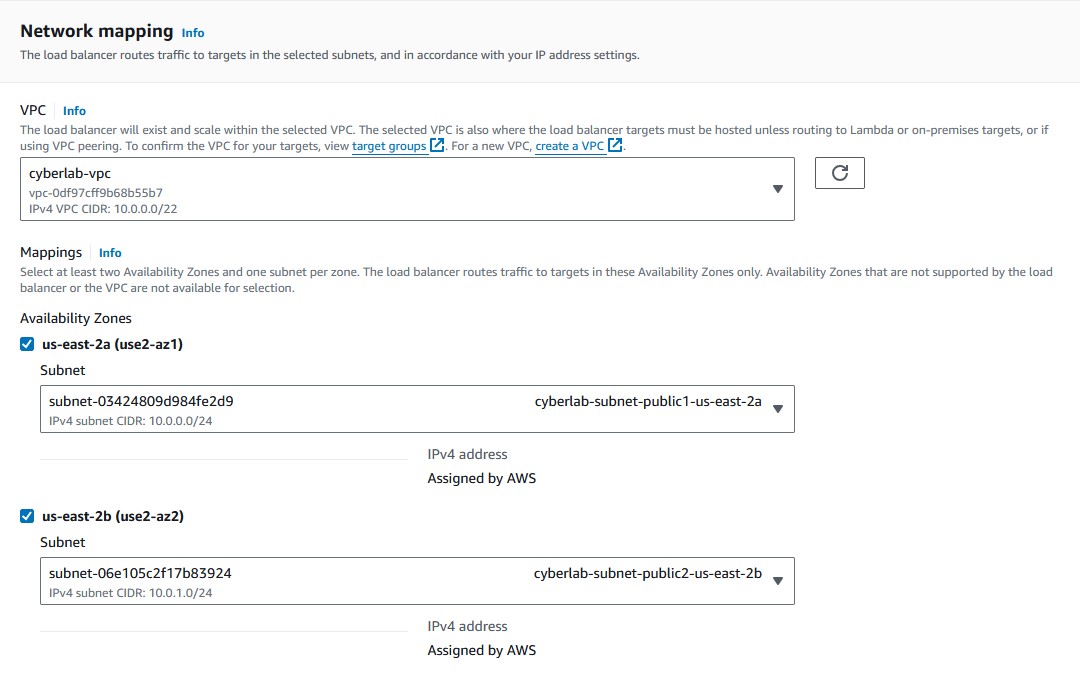Click IPv4 VPC CIDR 10.0.0.0/22 text

coord(103,209)
